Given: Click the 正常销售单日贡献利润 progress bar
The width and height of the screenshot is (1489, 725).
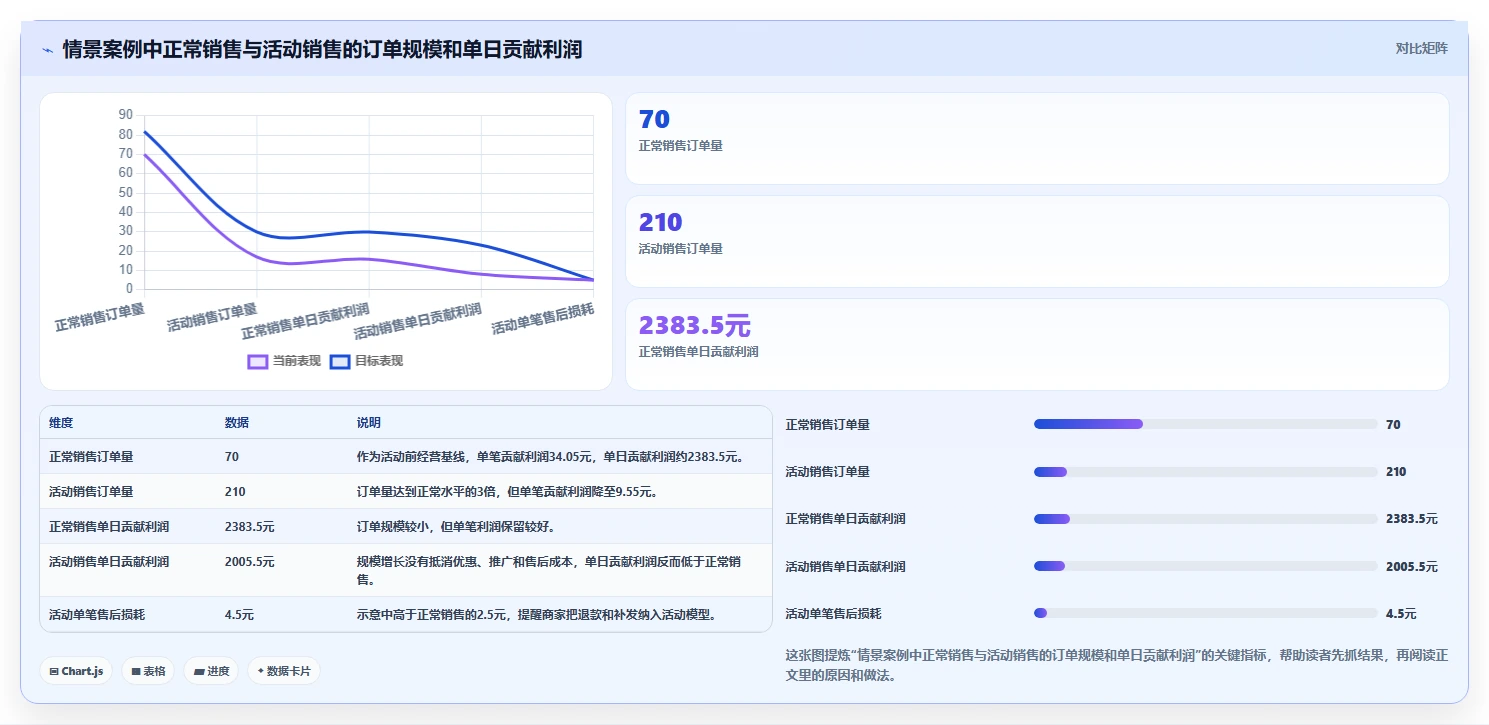Looking at the screenshot, I should 1205,519.
